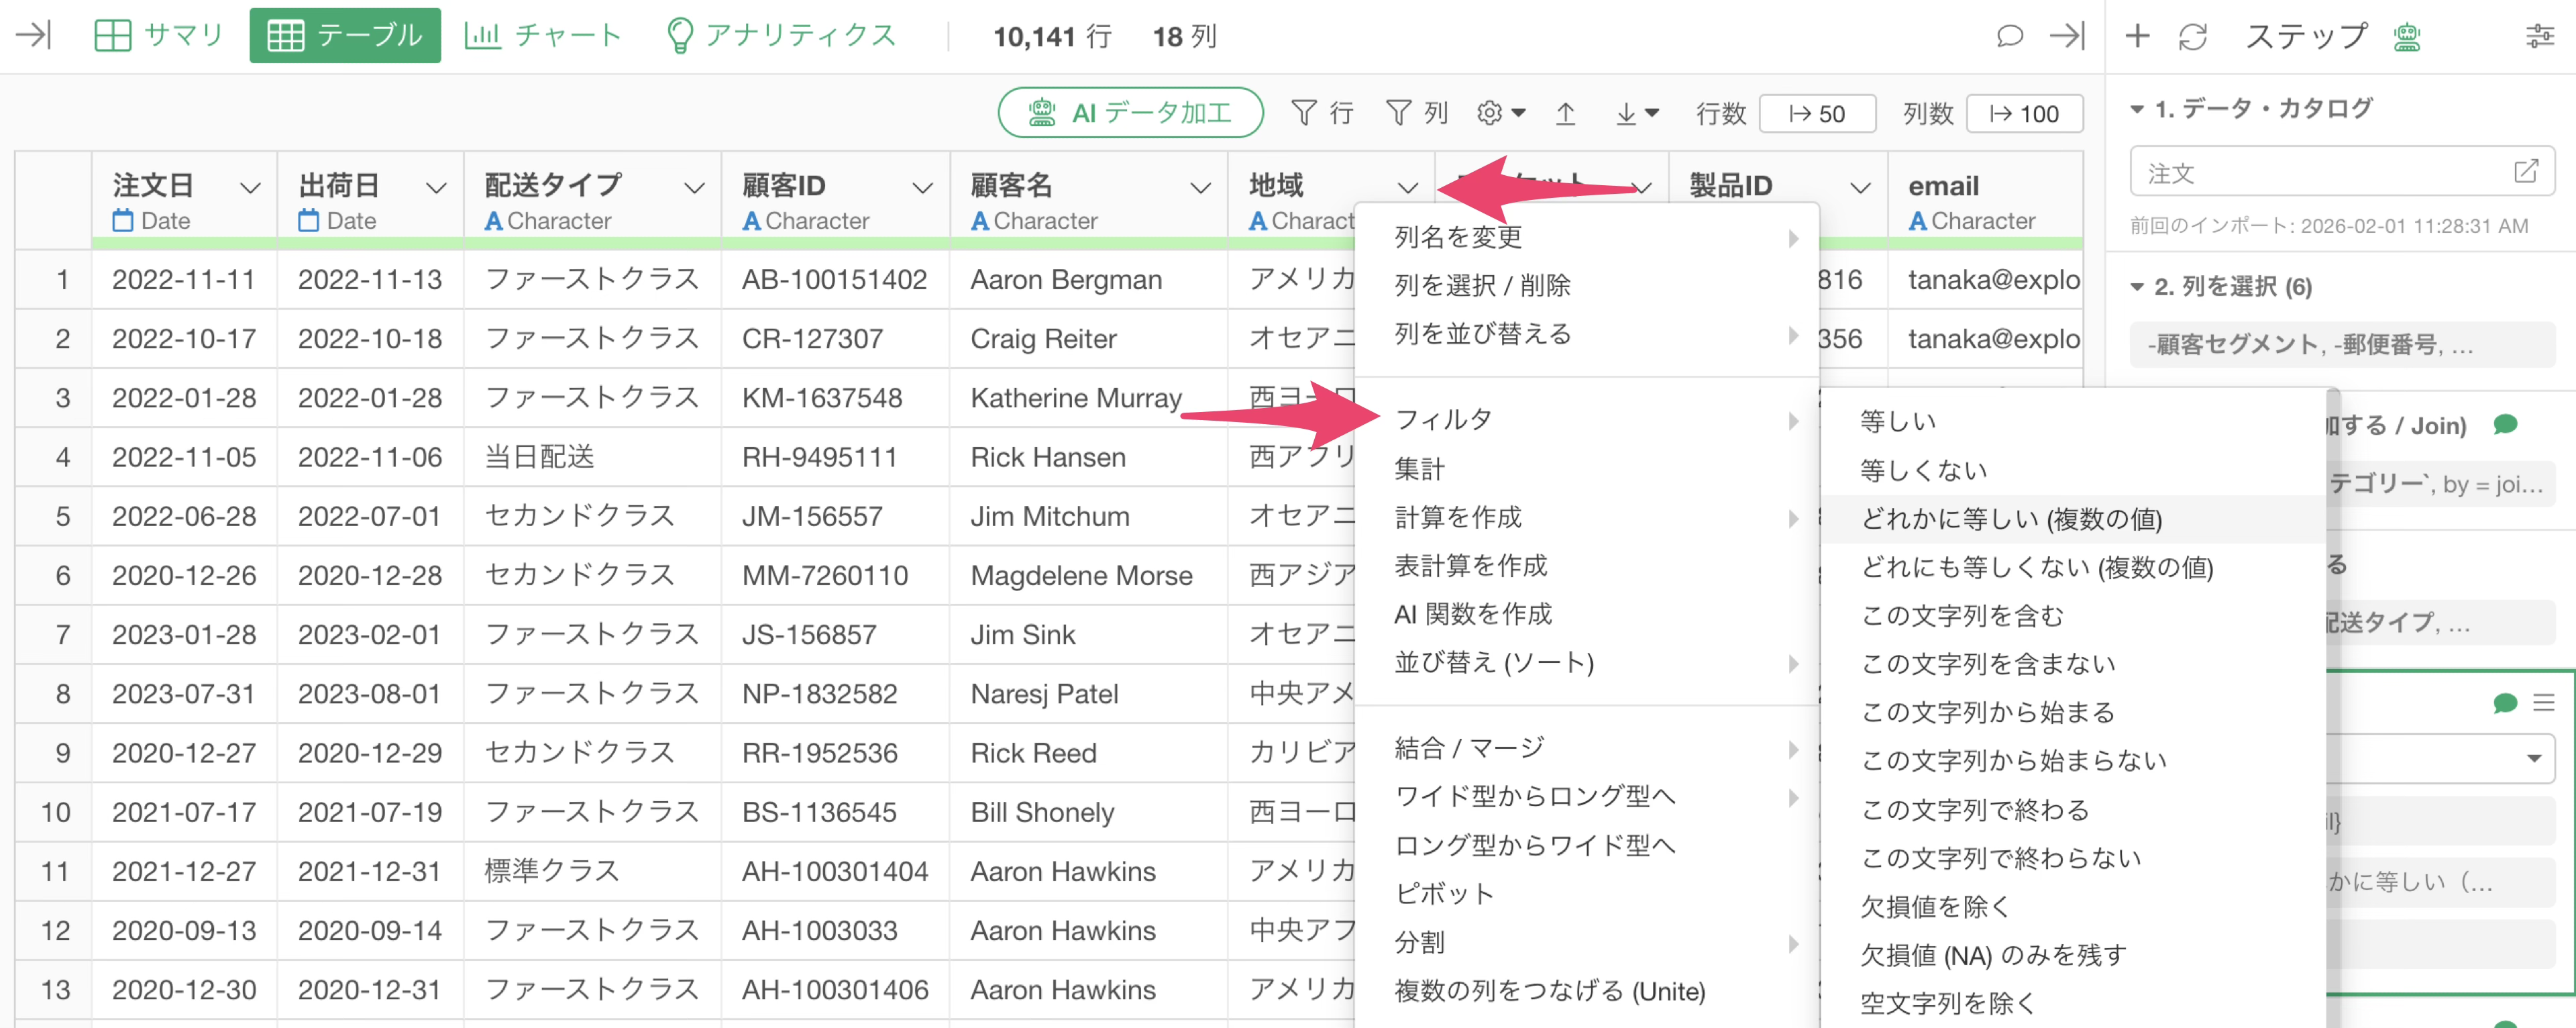Click the AI robot icon beside ステップ
2576x1028 pixels.
click(2407, 36)
